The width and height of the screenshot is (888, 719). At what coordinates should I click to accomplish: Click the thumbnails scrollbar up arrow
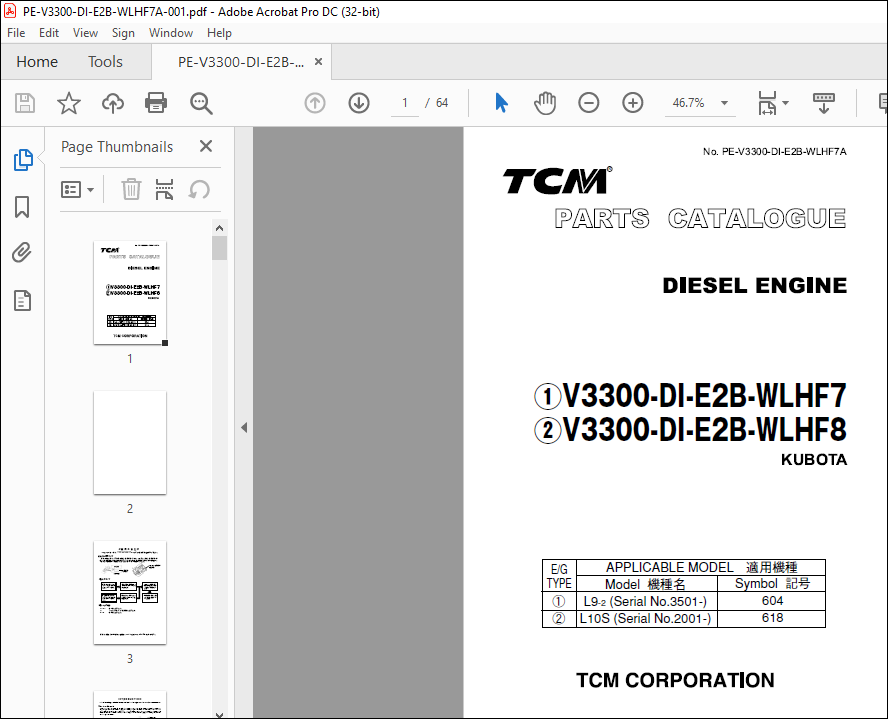coord(220,228)
